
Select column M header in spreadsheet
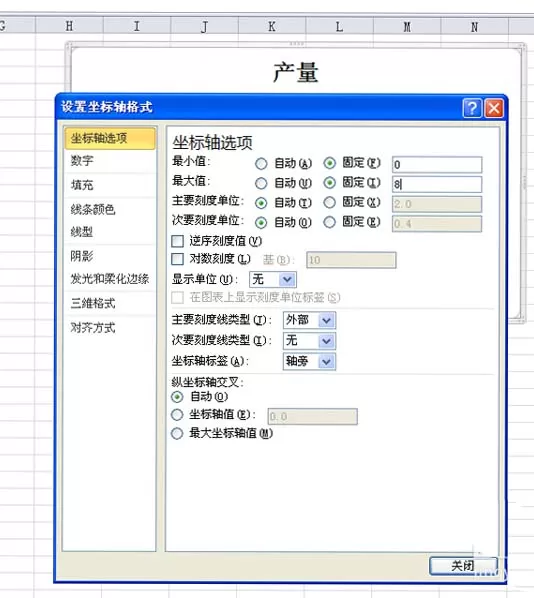(407, 26)
